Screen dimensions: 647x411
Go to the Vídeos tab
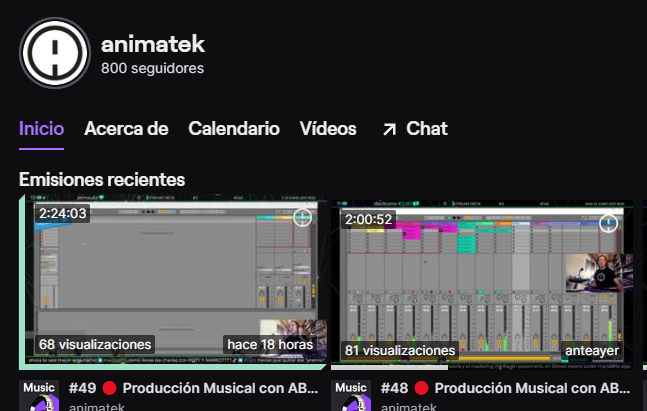(328, 129)
